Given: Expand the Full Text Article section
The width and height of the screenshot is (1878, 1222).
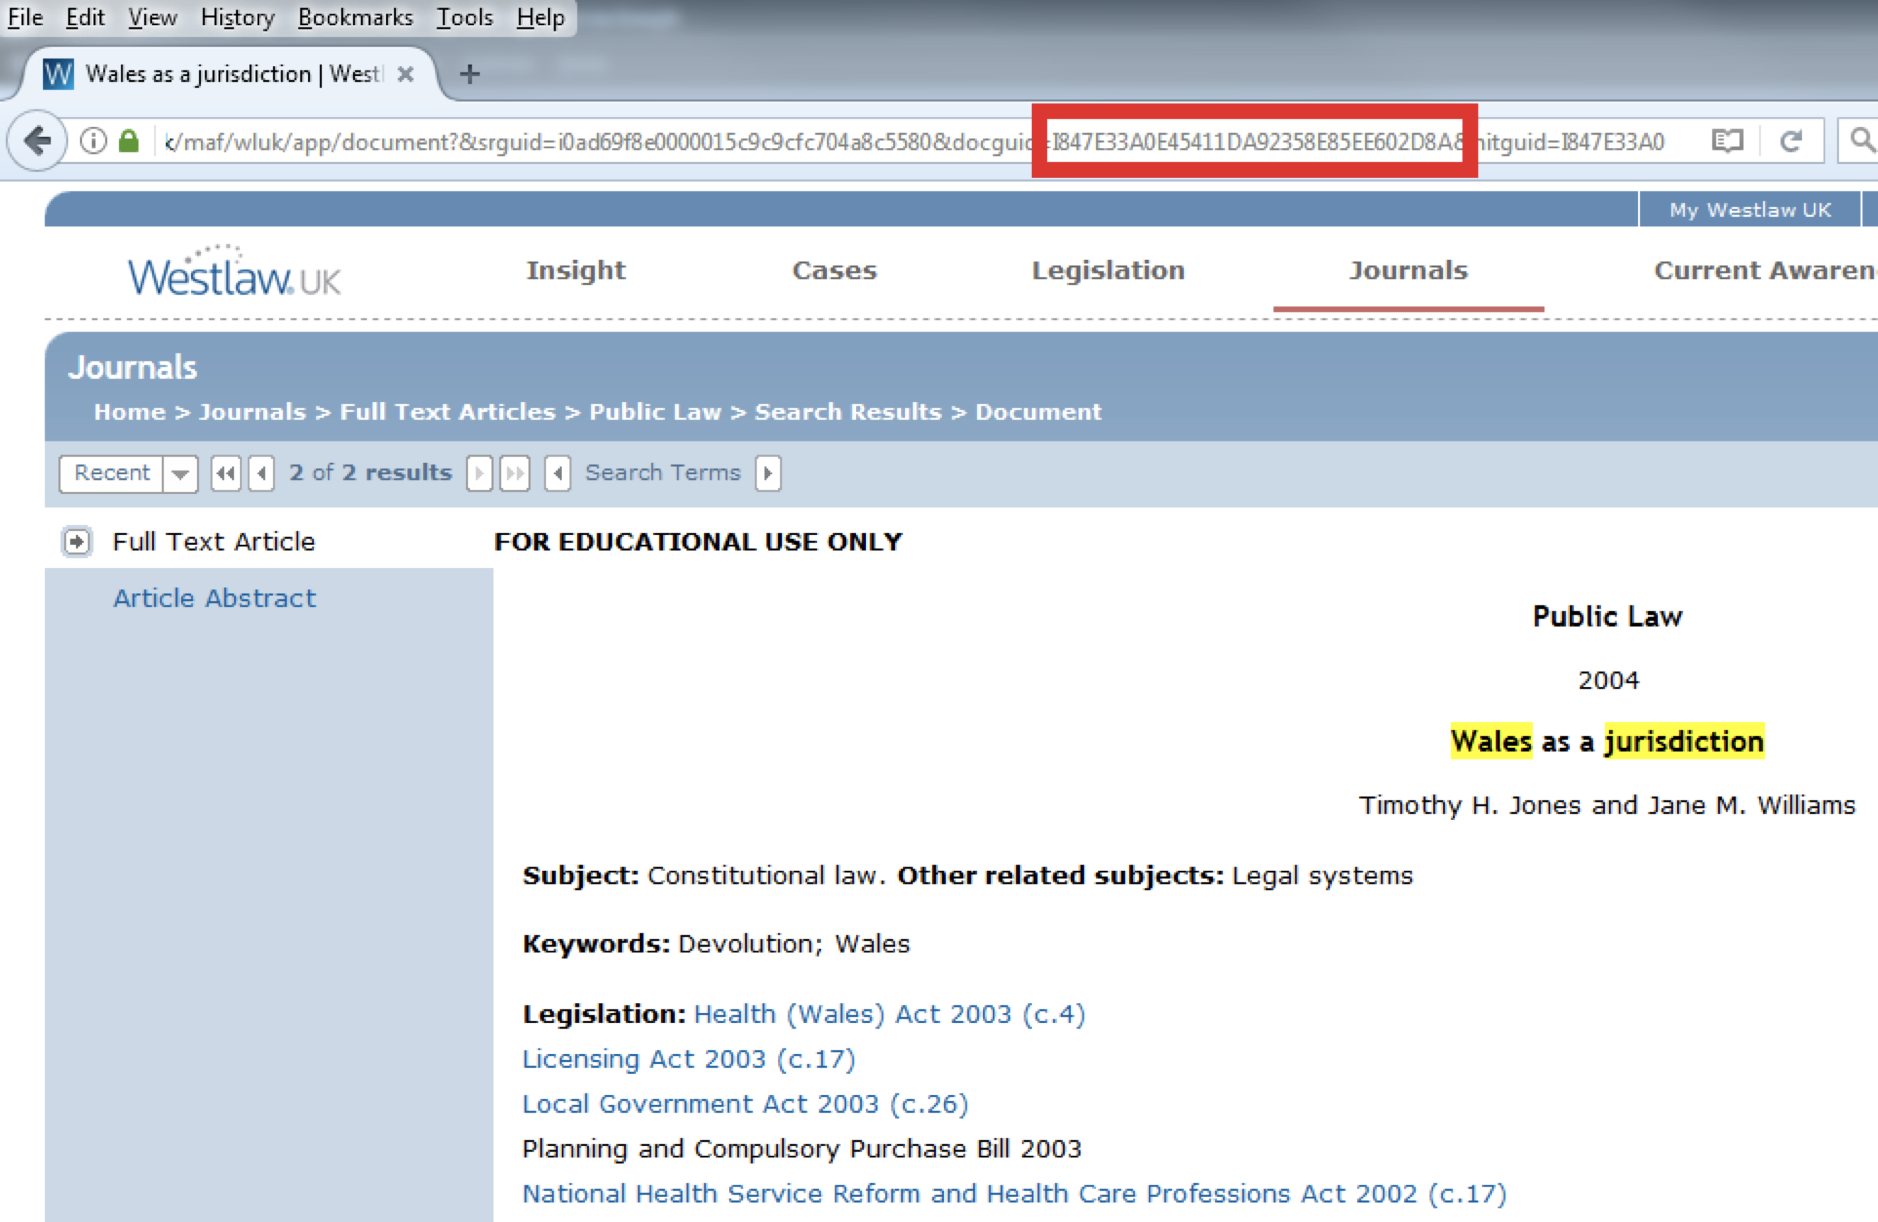Looking at the screenshot, I should [x=77, y=541].
